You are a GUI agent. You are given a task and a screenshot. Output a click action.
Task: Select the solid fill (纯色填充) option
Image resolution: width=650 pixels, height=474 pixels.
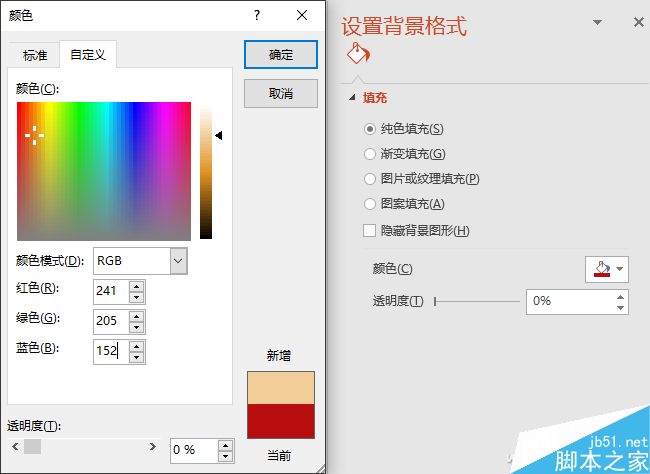[x=371, y=129]
